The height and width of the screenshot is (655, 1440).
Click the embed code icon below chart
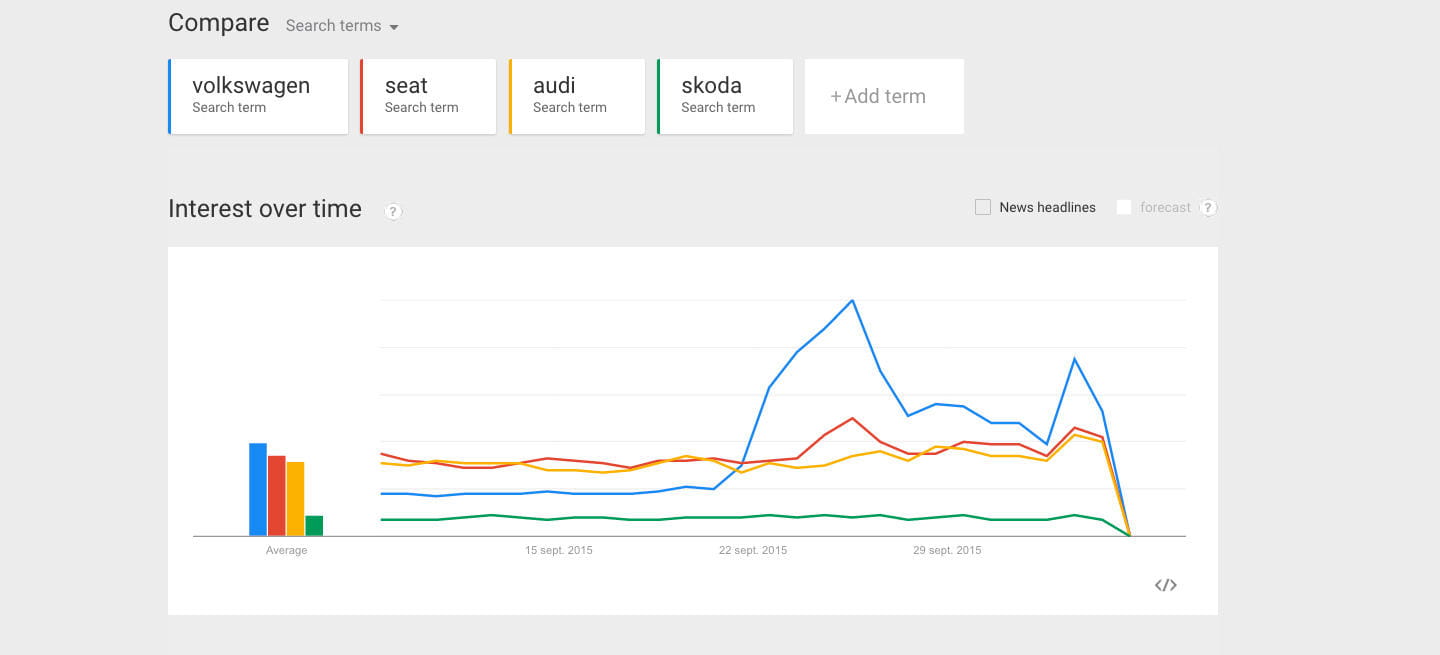1165,585
